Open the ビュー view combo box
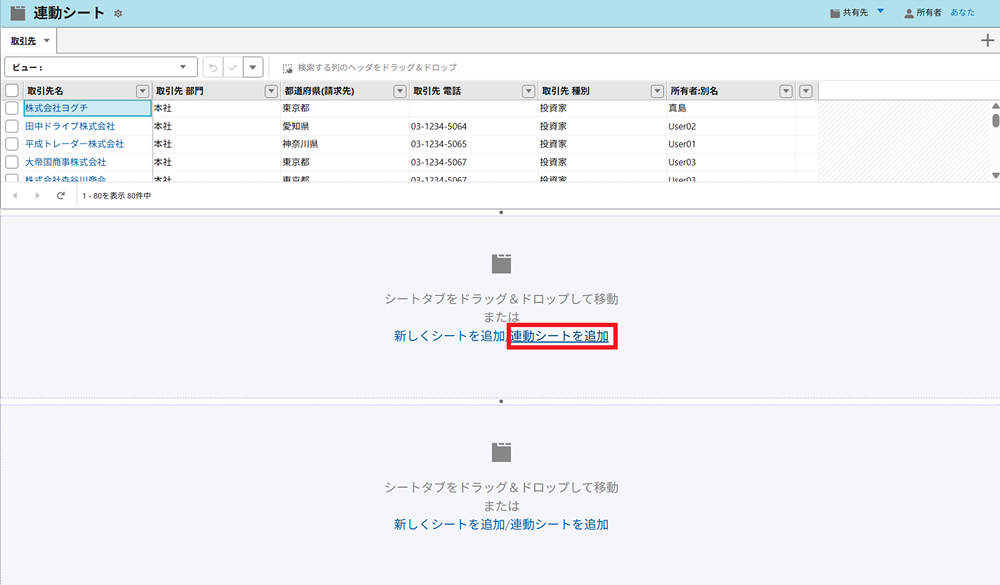Image resolution: width=1000 pixels, height=585 pixels. [x=101, y=67]
